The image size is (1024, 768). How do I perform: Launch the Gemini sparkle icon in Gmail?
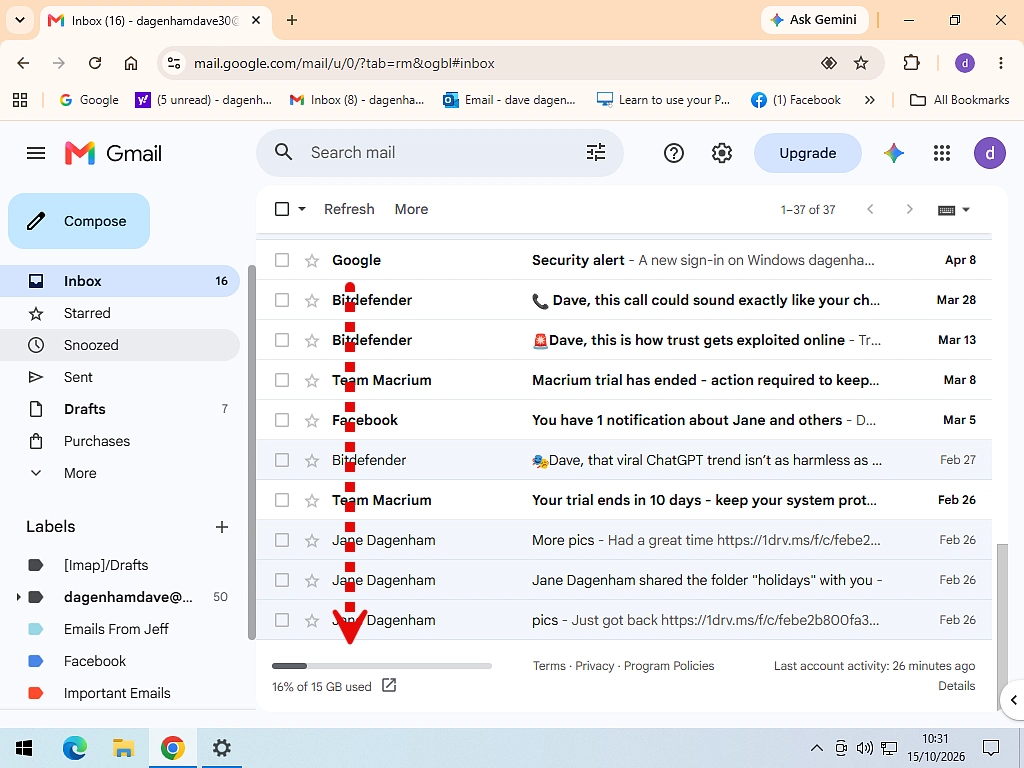(894, 153)
